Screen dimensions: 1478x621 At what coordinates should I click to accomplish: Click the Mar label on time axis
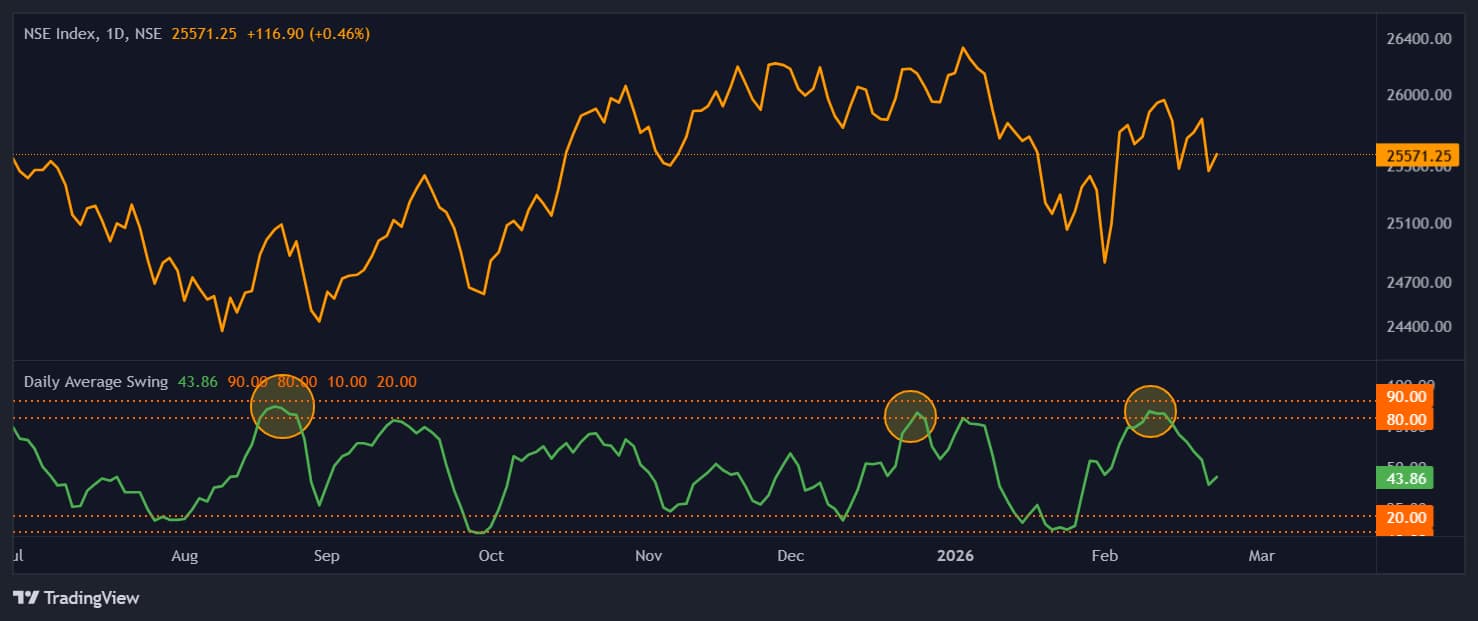pyautogui.click(x=1262, y=556)
